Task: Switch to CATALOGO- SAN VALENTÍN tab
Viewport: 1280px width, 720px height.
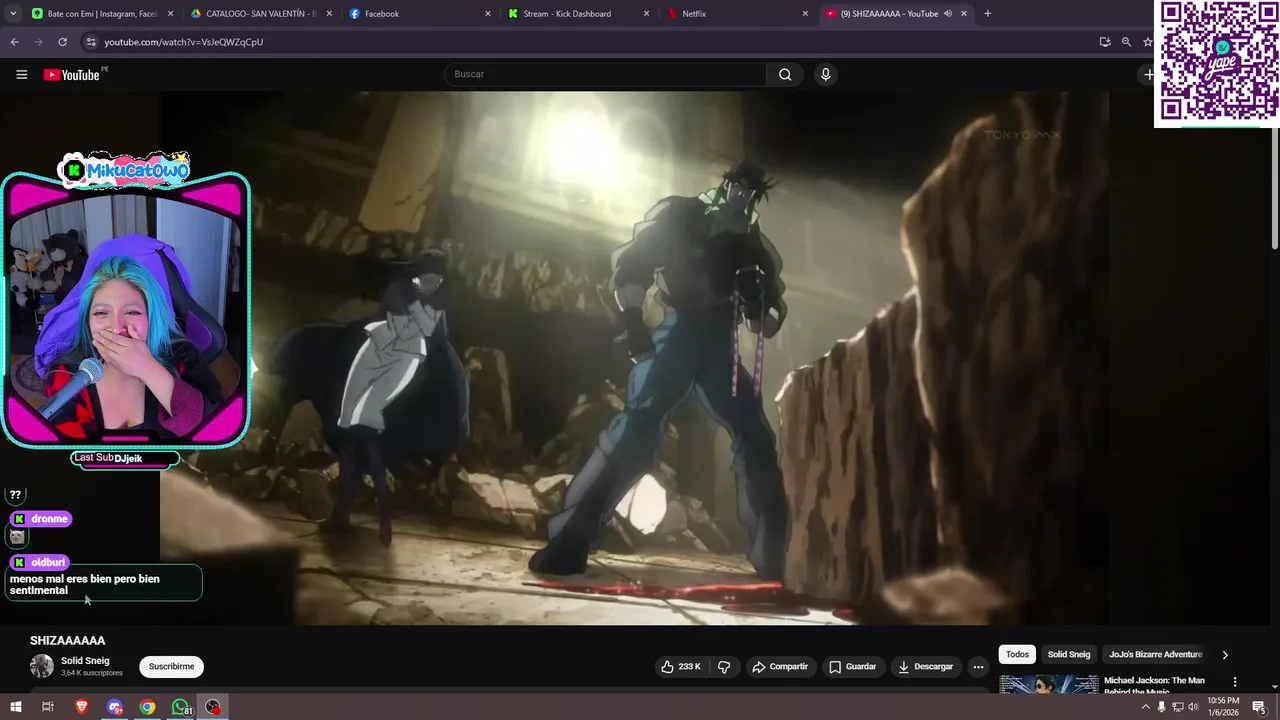Action: (x=260, y=14)
